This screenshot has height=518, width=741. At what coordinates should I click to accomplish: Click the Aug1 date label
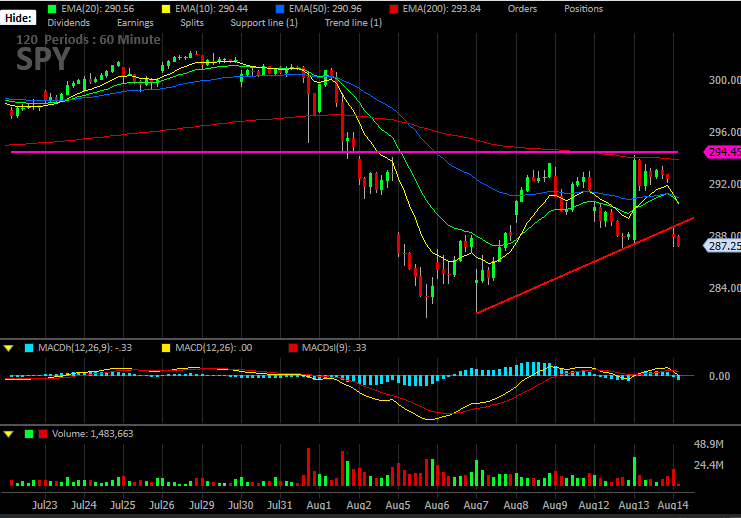click(319, 505)
